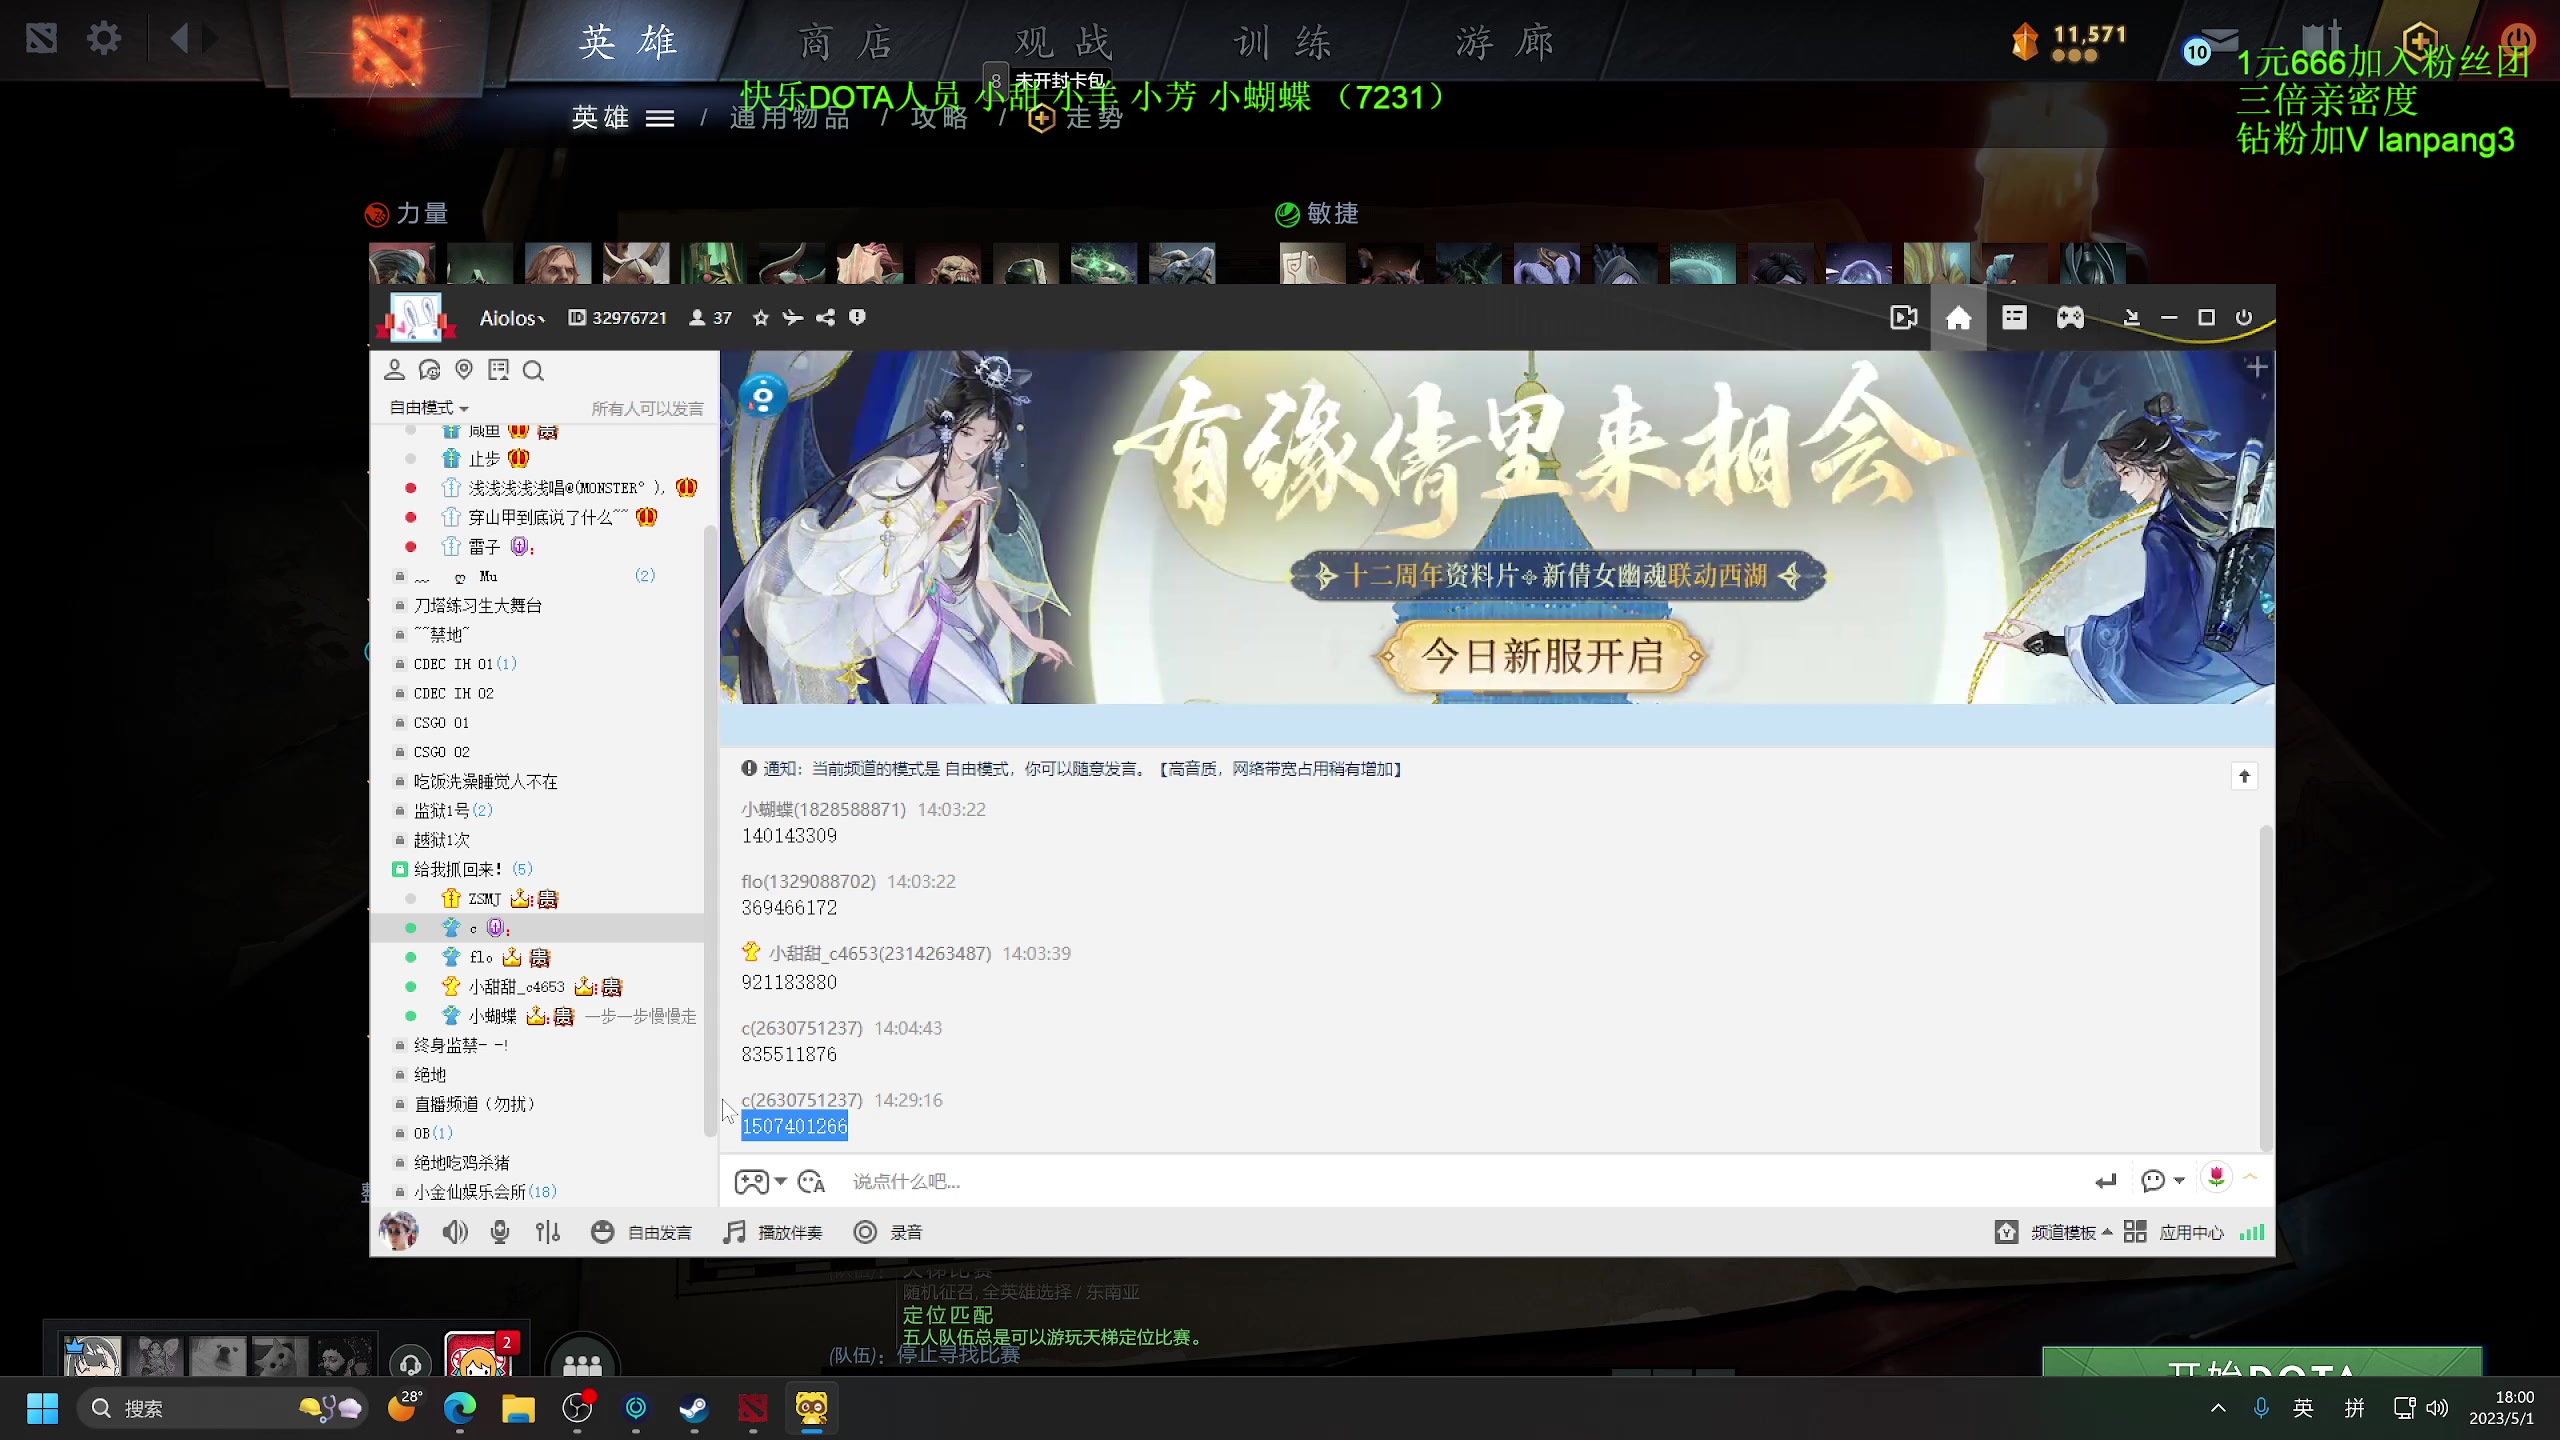The width and height of the screenshot is (2560, 1440).
Task: Click the location pin icon in sidebar
Action: [464, 370]
